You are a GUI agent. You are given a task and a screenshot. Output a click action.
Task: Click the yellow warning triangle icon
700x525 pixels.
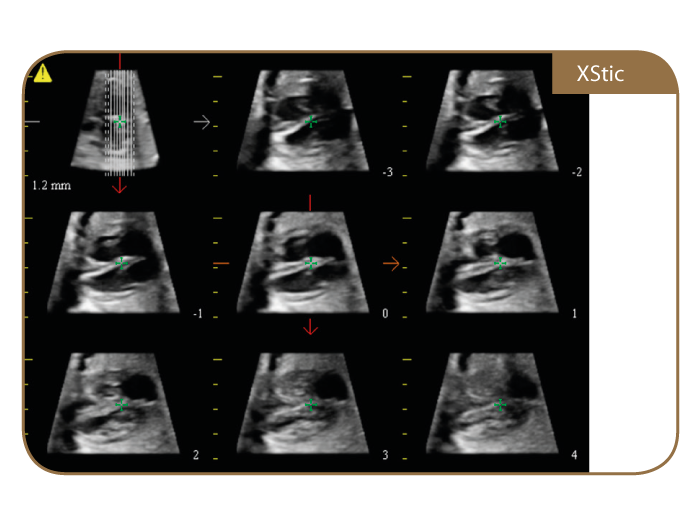pos(43,73)
